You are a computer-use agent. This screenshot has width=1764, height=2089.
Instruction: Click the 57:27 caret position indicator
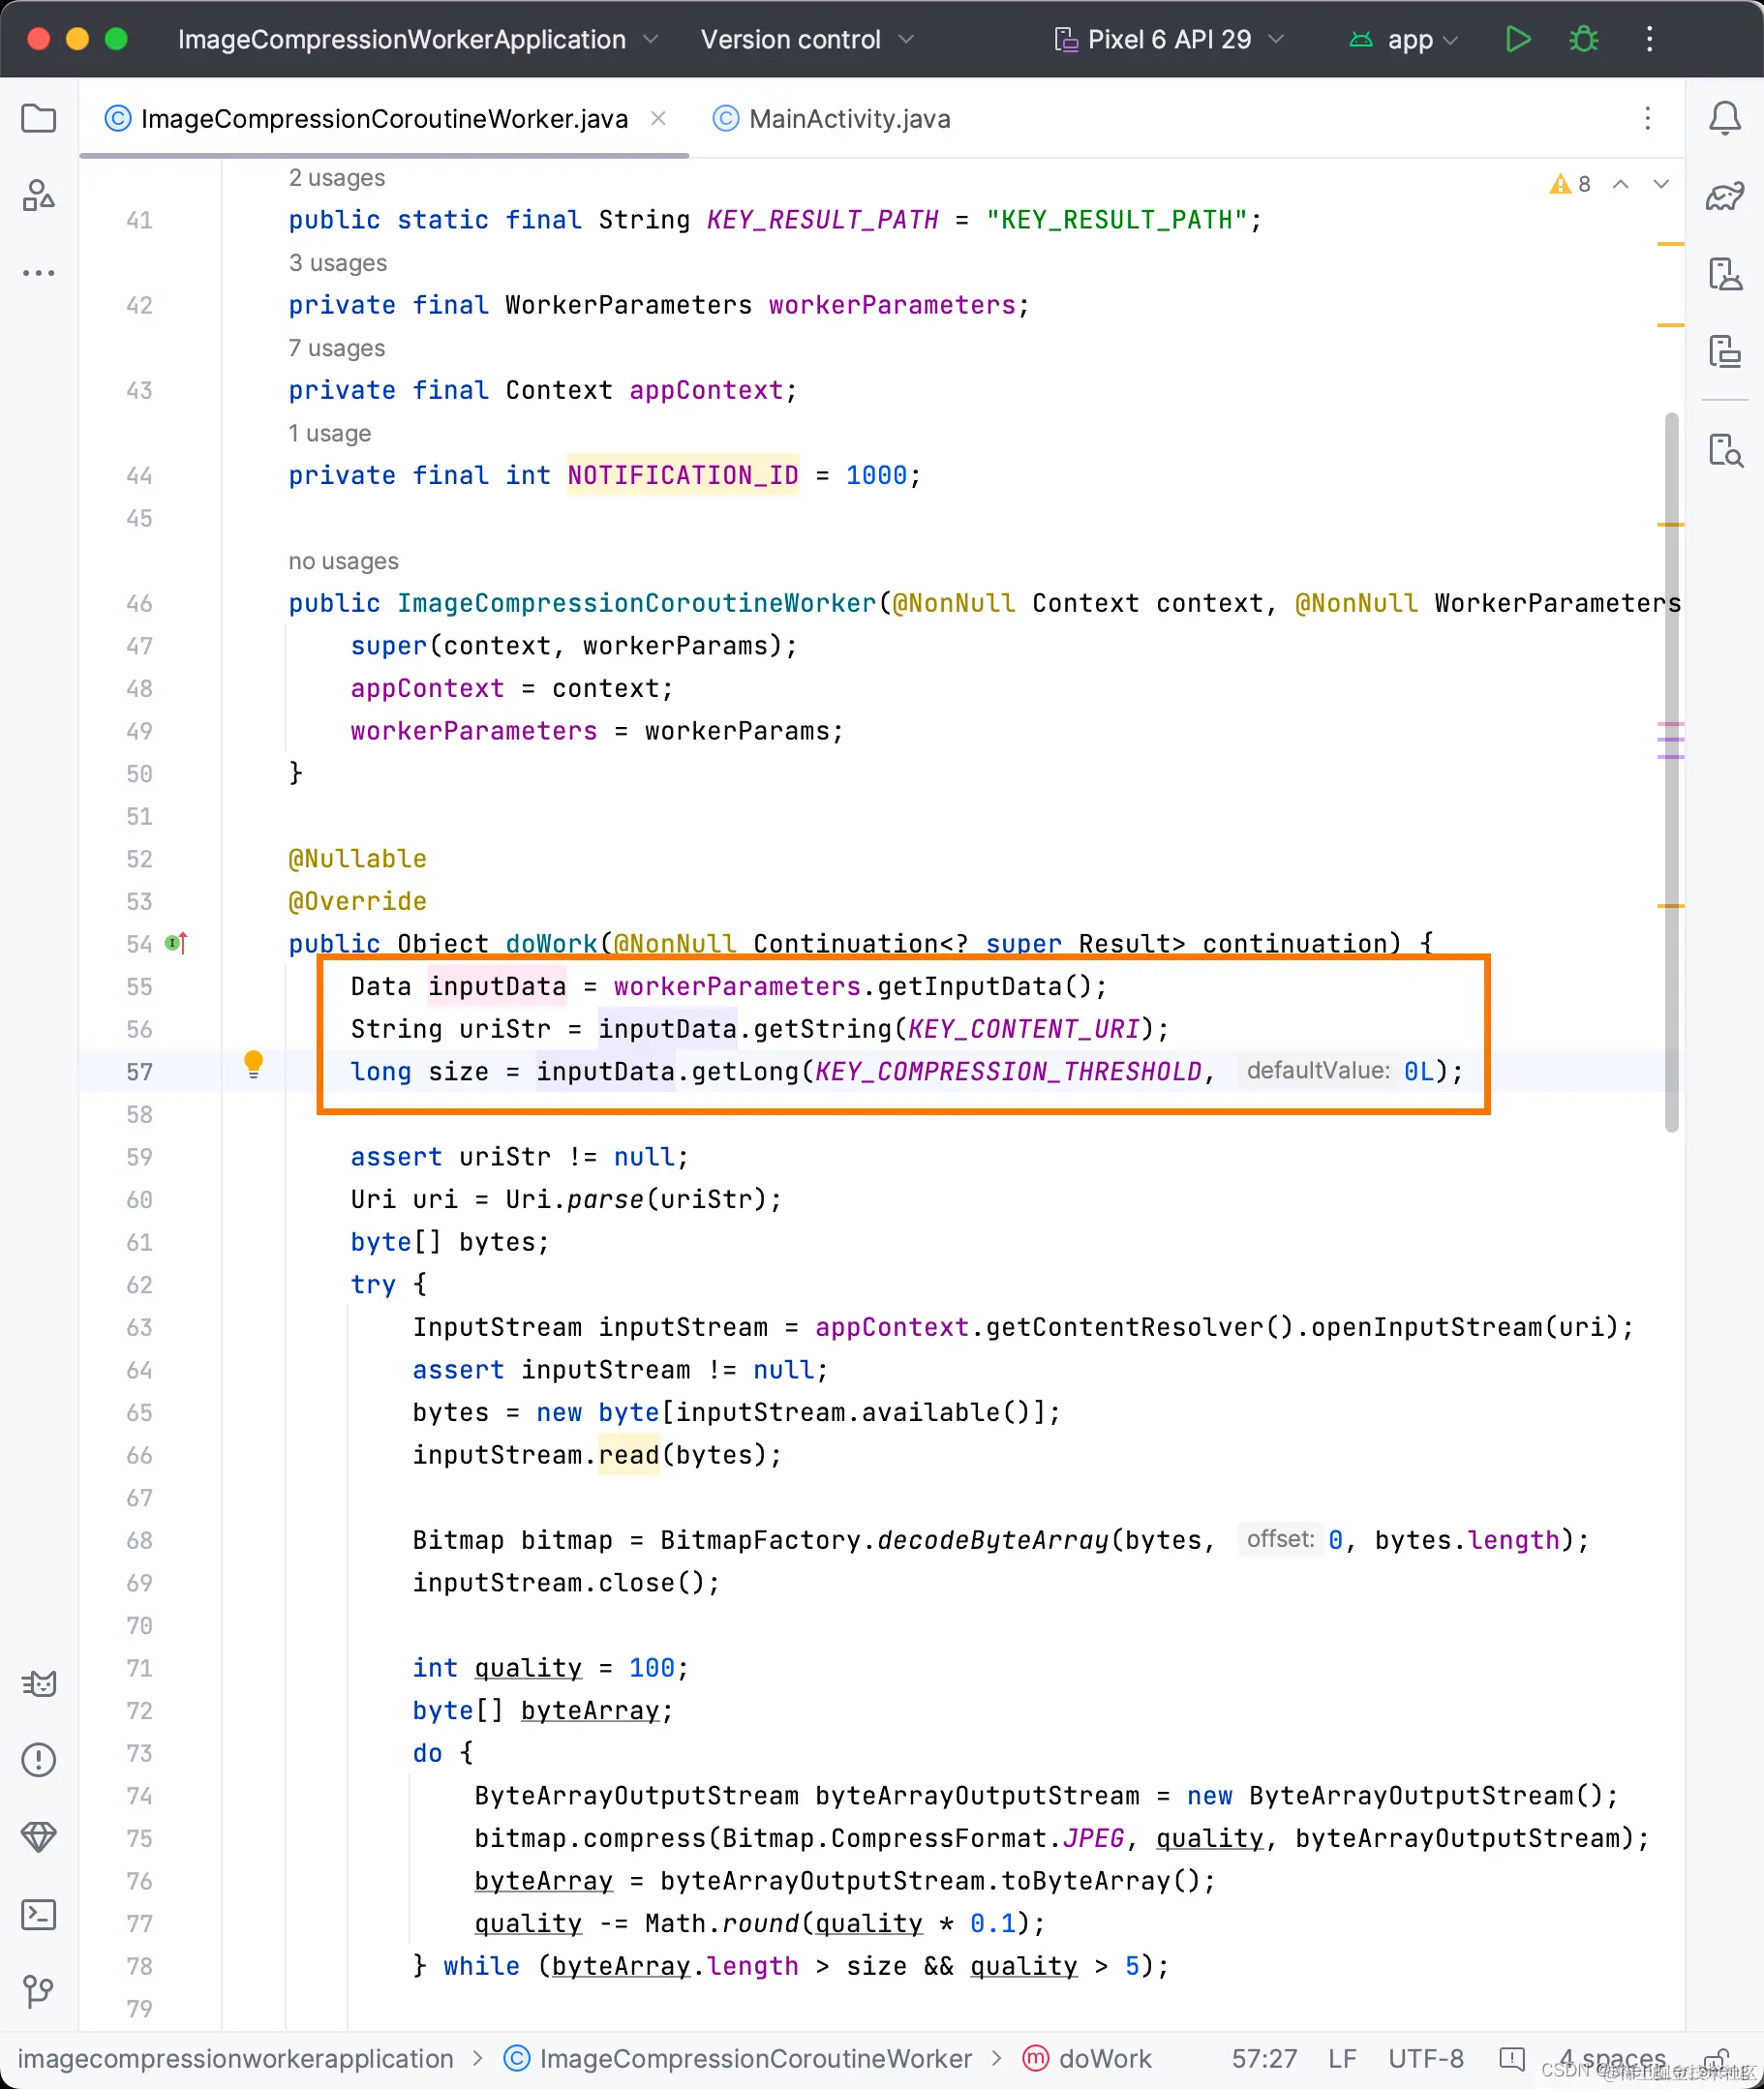click(x=1264, y=2059)
